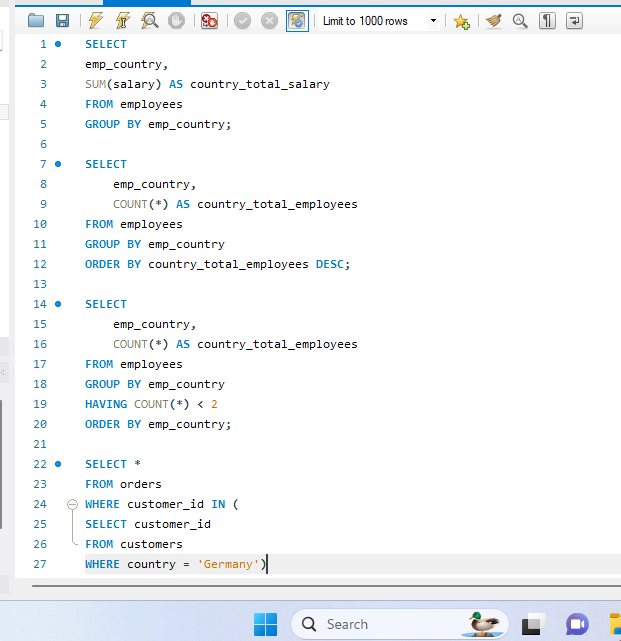The height and width of the screenshot is (641, 621).
Task: Save the script to file
Action: pyautogui.click(x=62, y=20)
